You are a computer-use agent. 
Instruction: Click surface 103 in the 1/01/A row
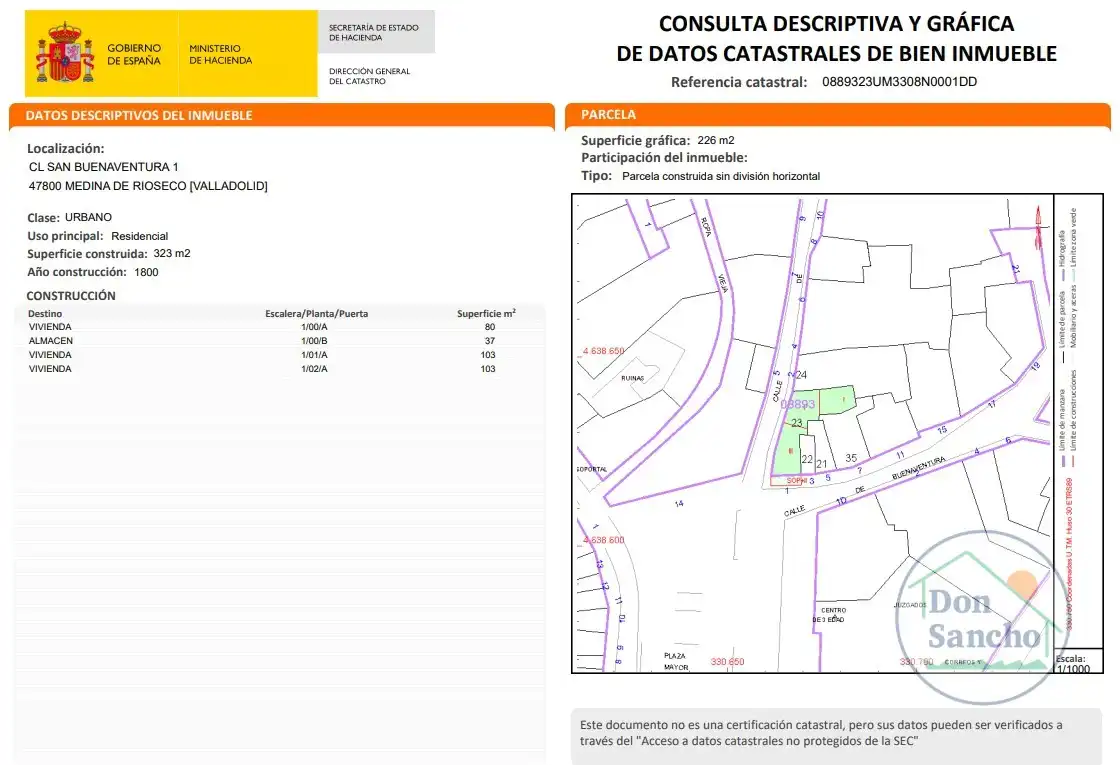[488, 355]
